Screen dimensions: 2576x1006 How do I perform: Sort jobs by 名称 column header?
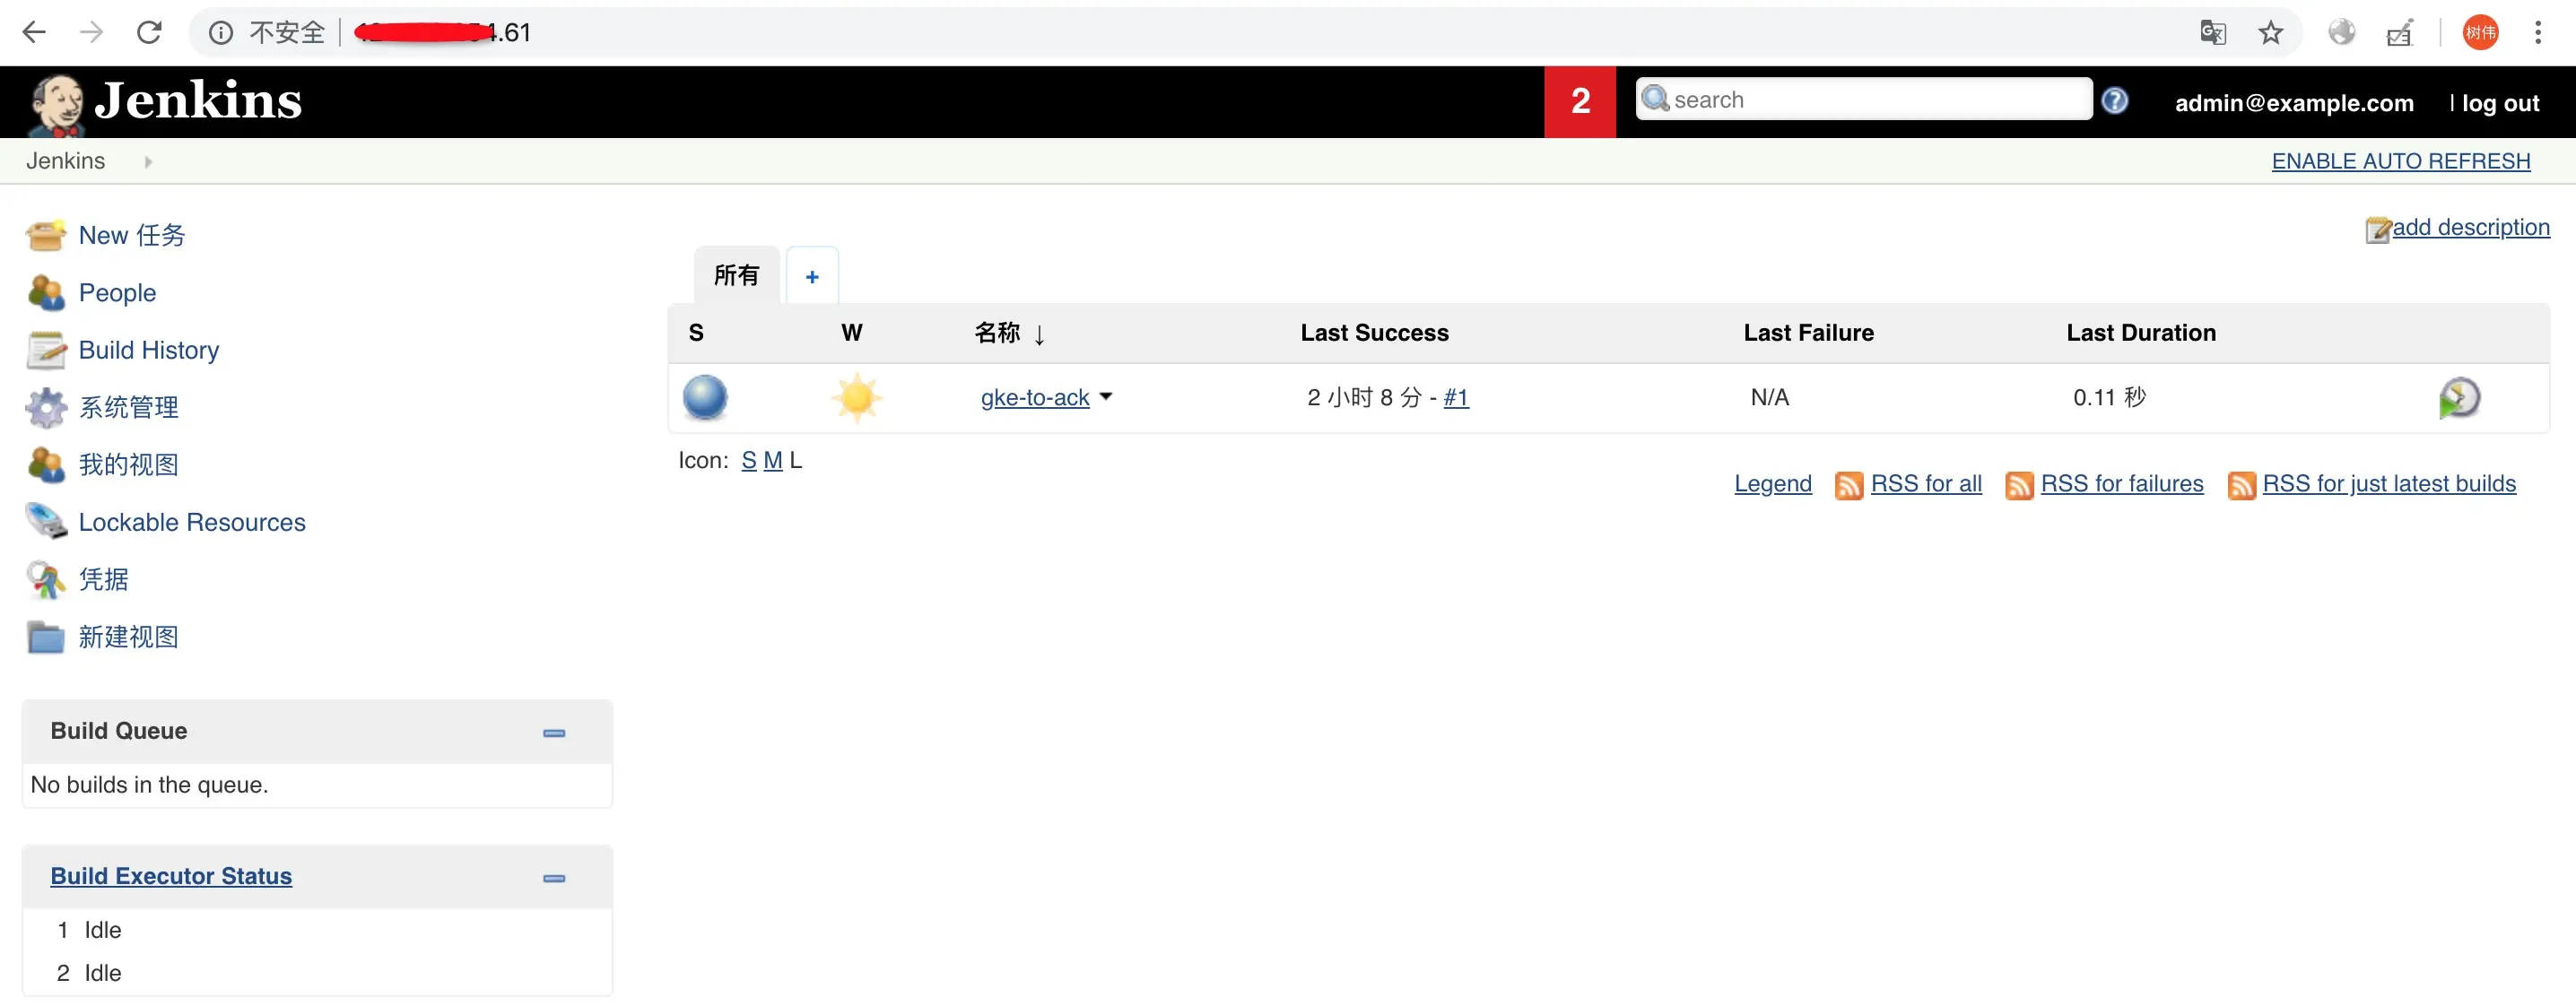(997, 333)
